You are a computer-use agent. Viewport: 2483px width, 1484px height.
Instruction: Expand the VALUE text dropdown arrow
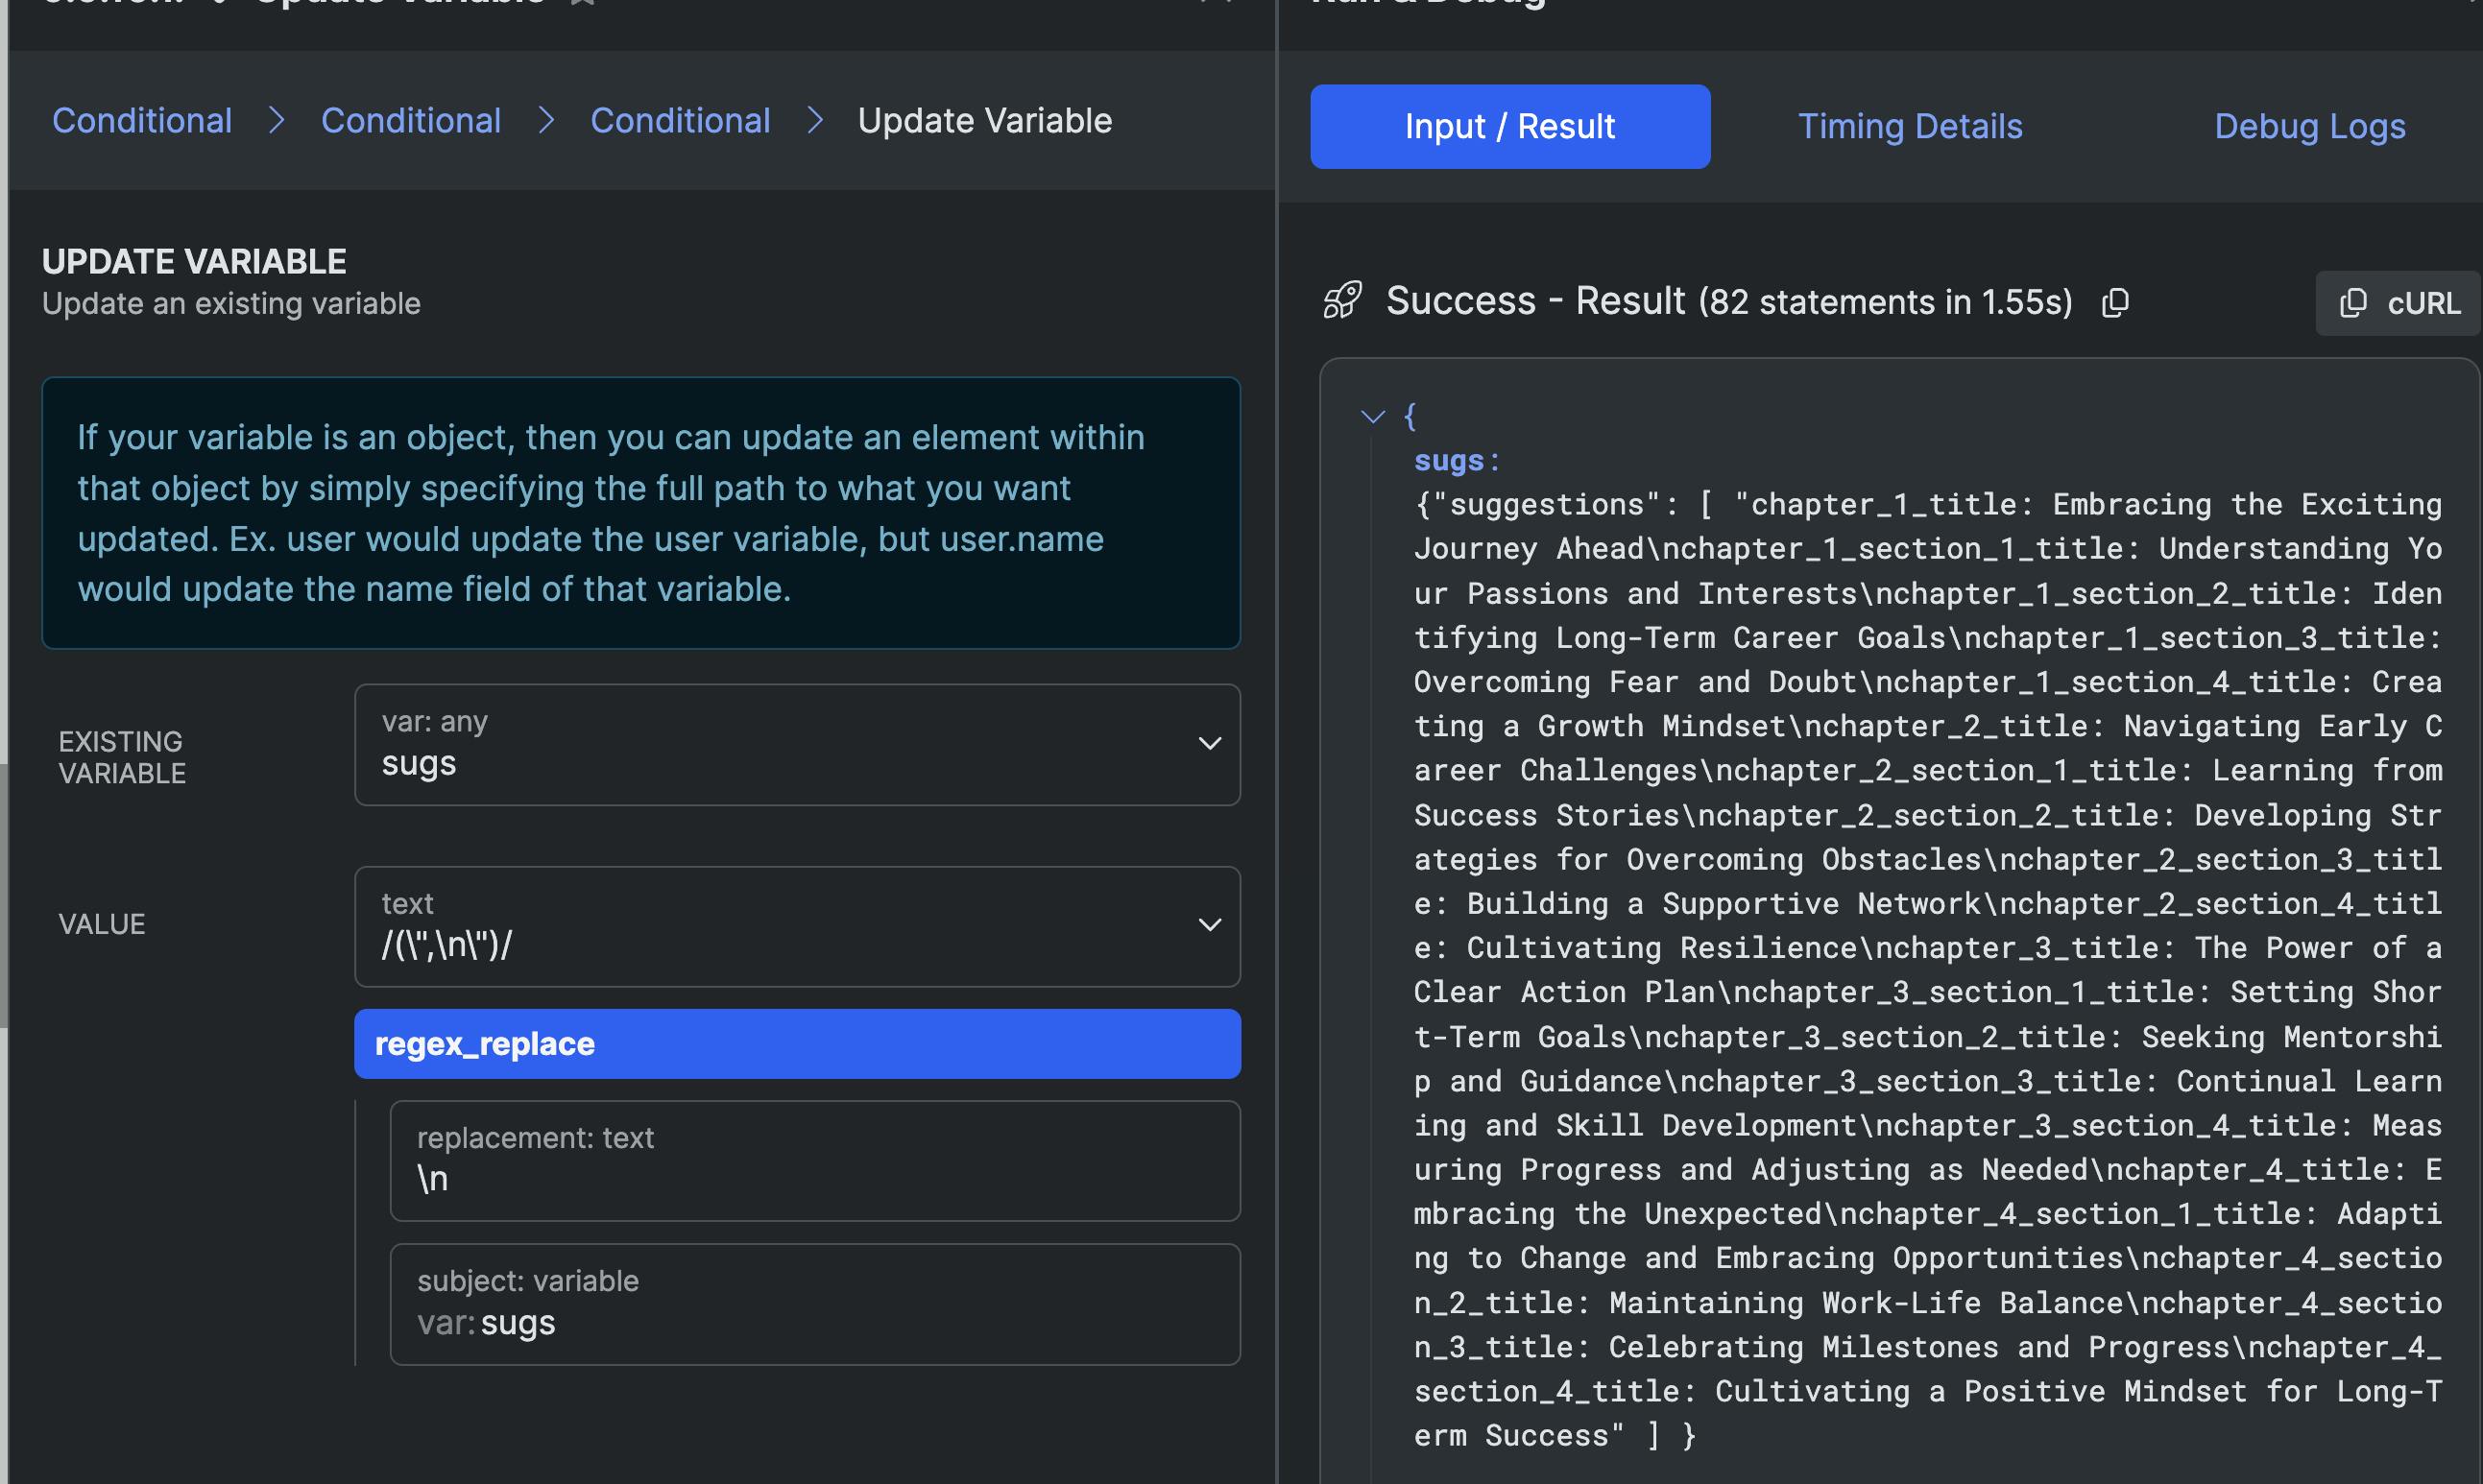point(1209,925)
